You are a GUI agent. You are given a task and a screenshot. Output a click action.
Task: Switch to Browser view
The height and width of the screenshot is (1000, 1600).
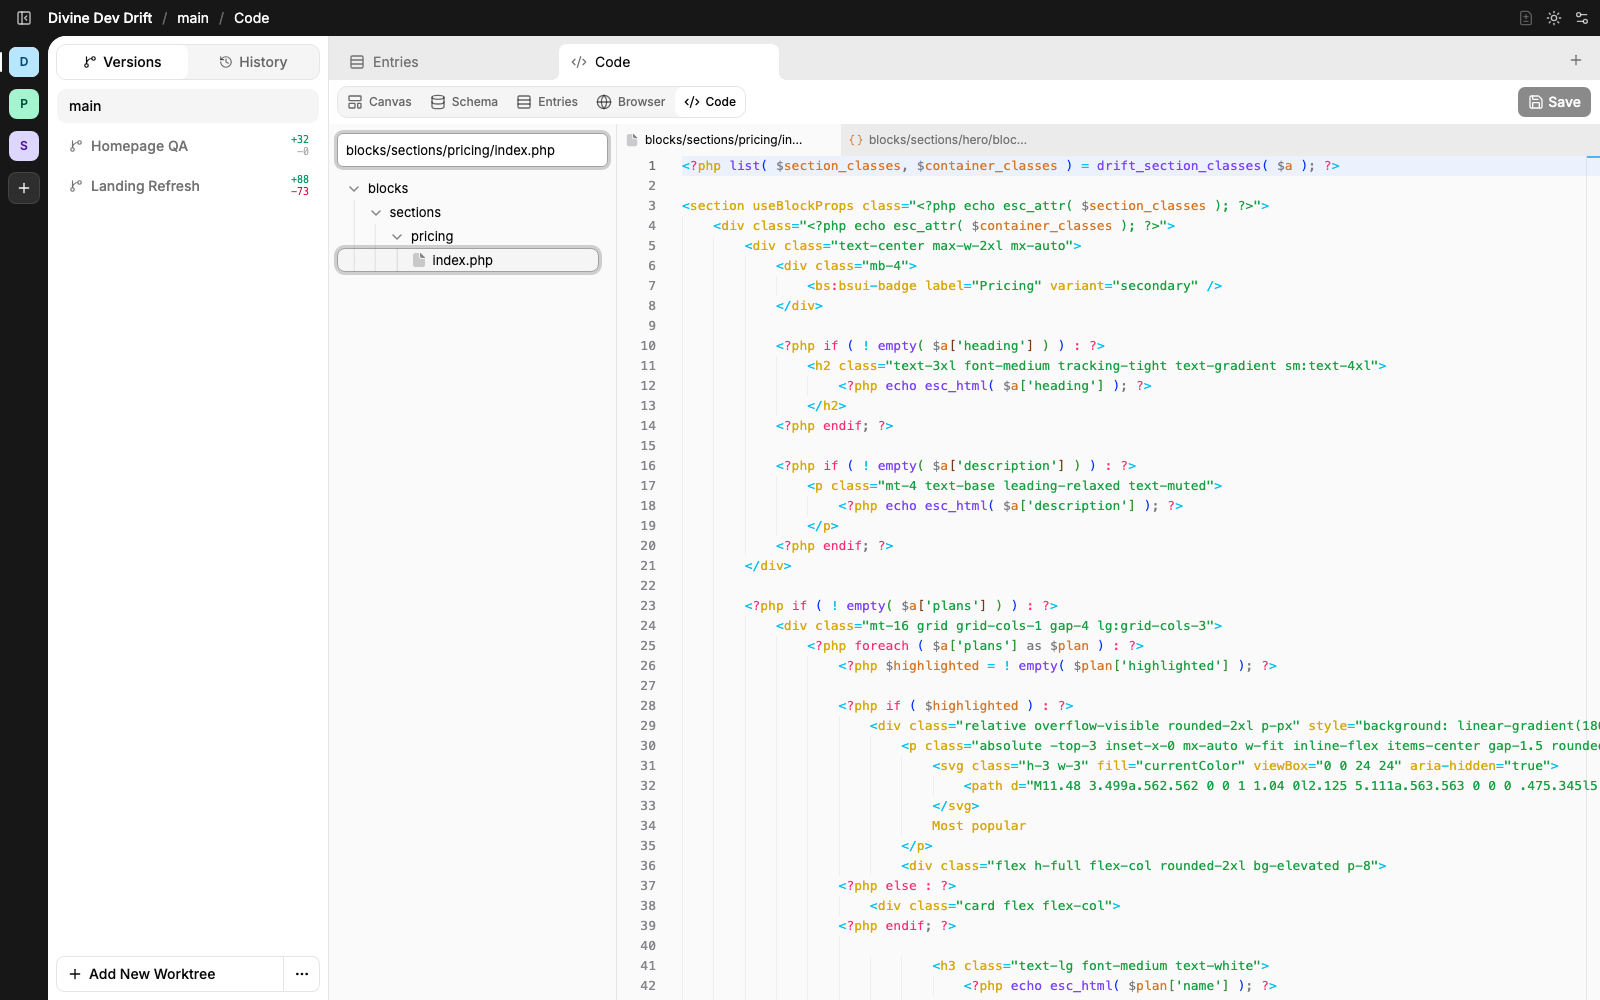(x=631, y=102)
